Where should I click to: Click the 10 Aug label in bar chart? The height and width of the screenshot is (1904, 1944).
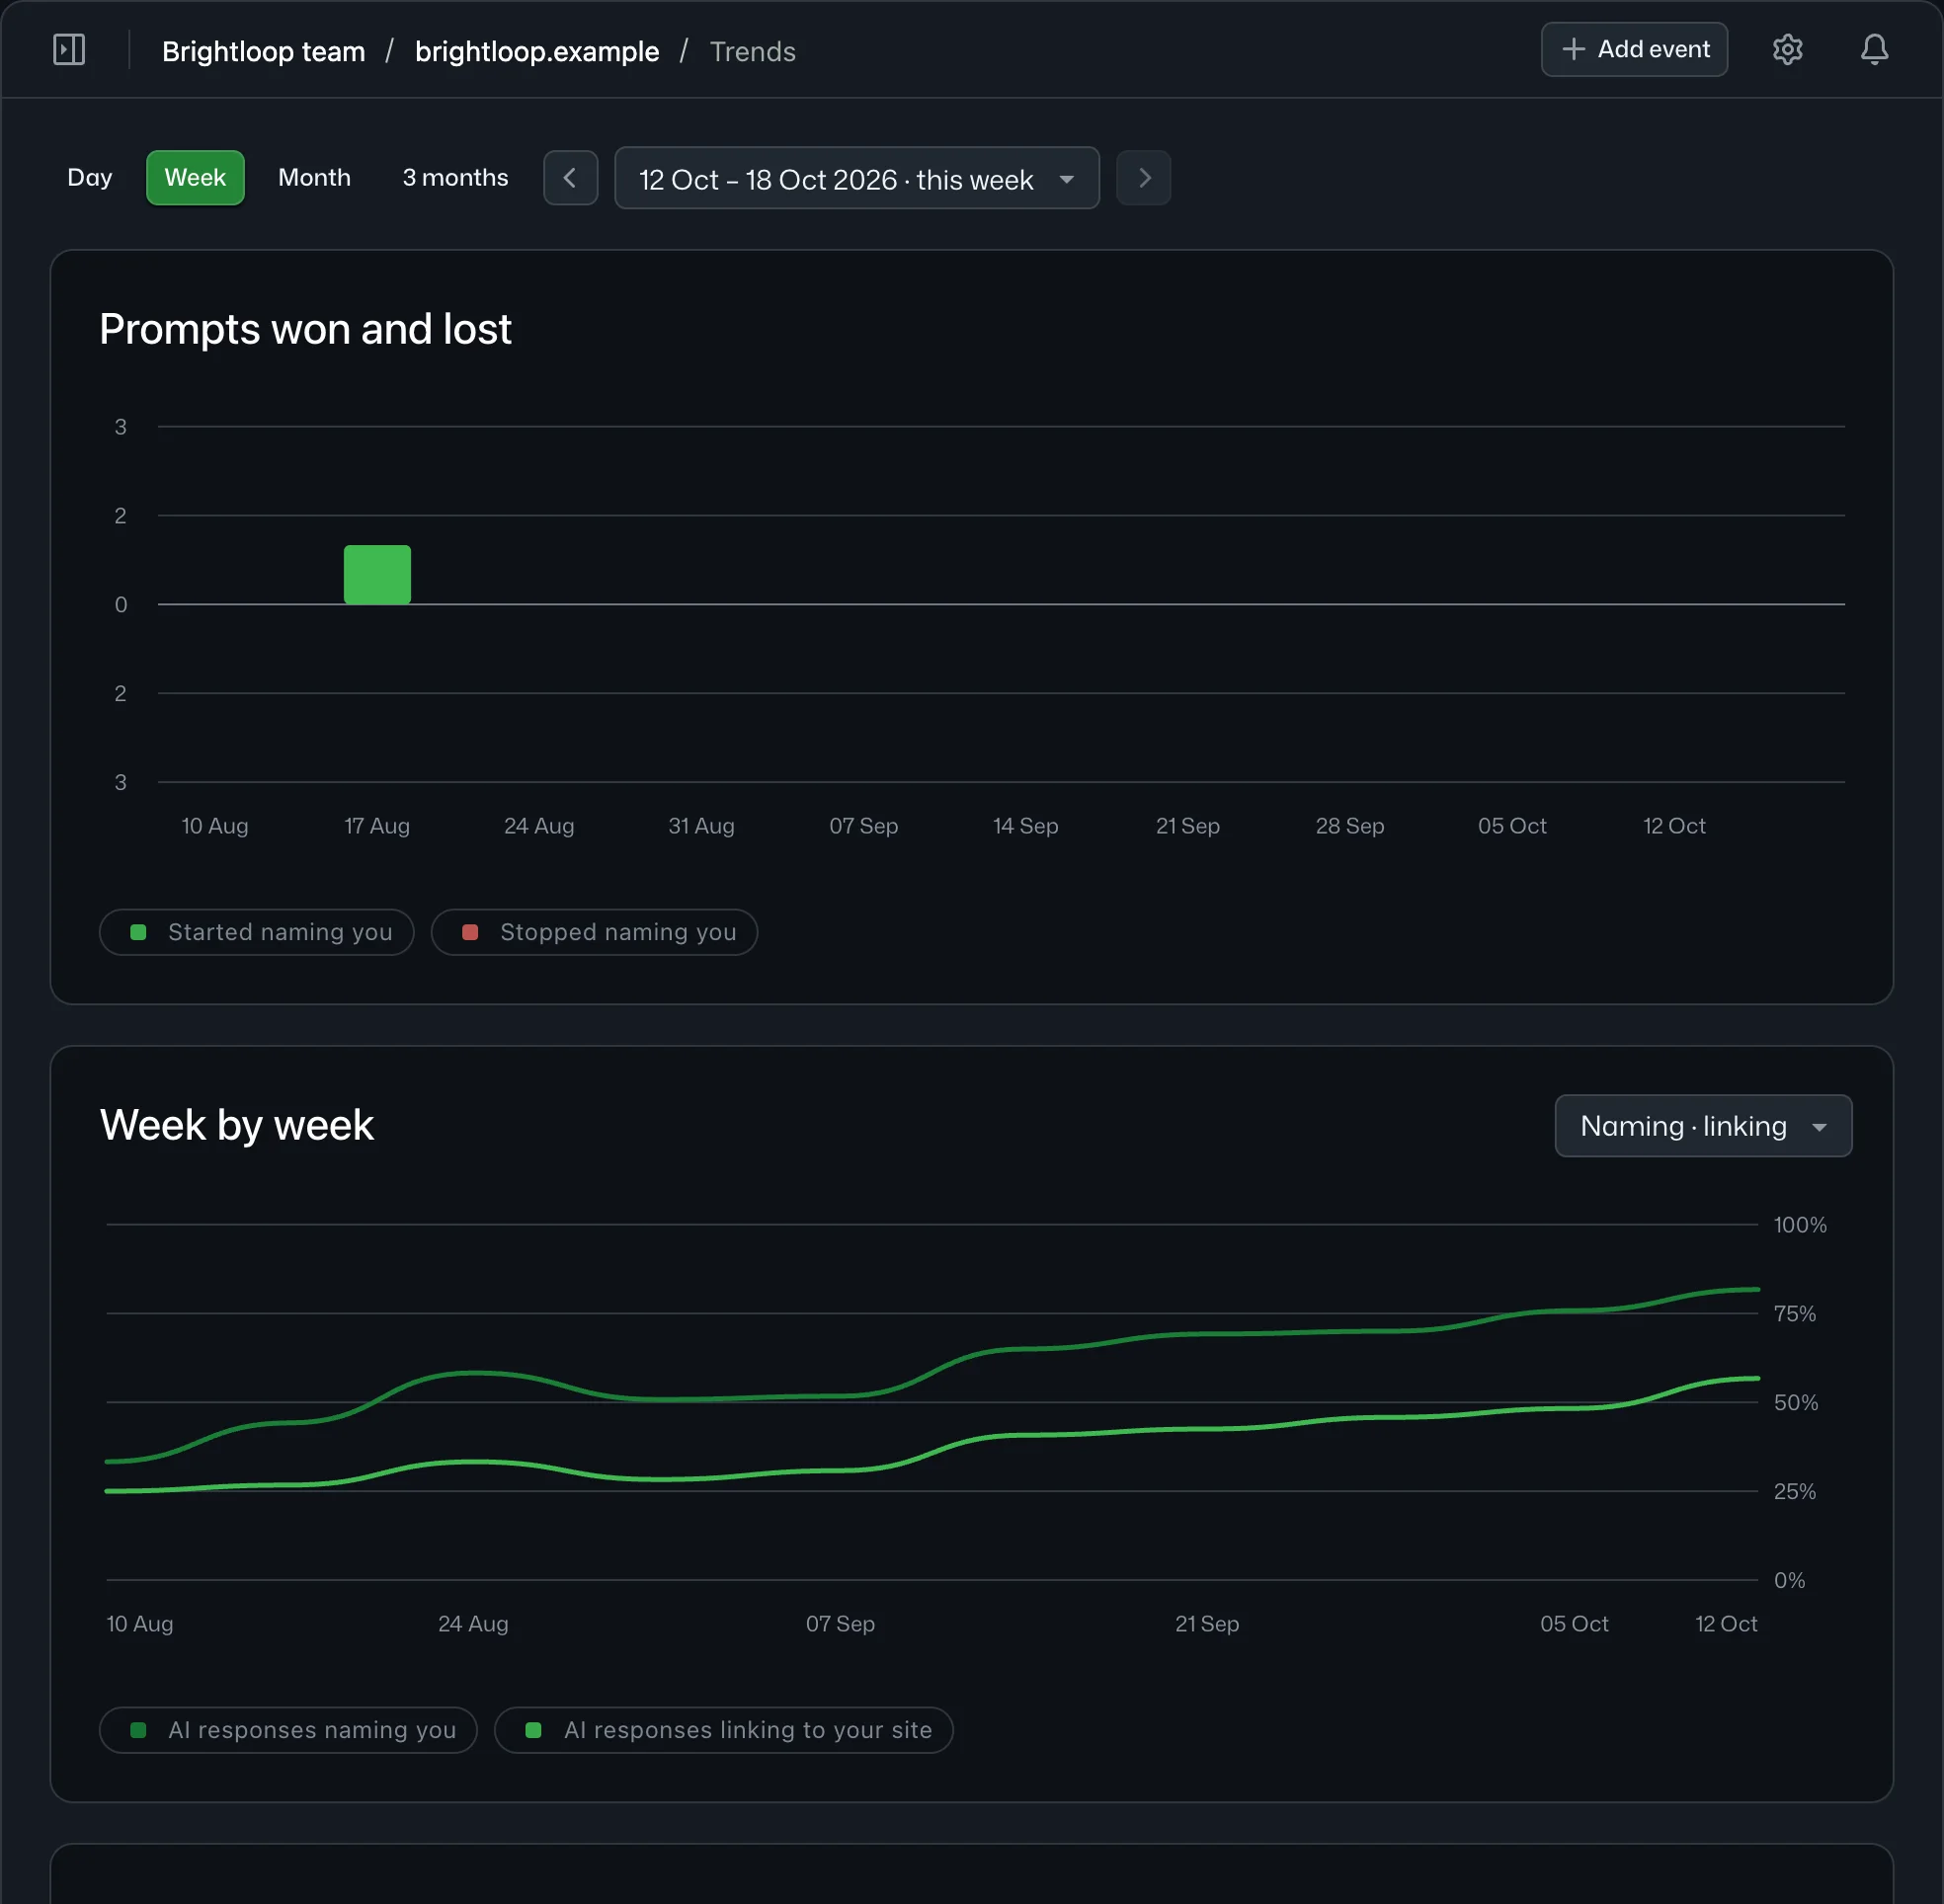coord(215,826)
